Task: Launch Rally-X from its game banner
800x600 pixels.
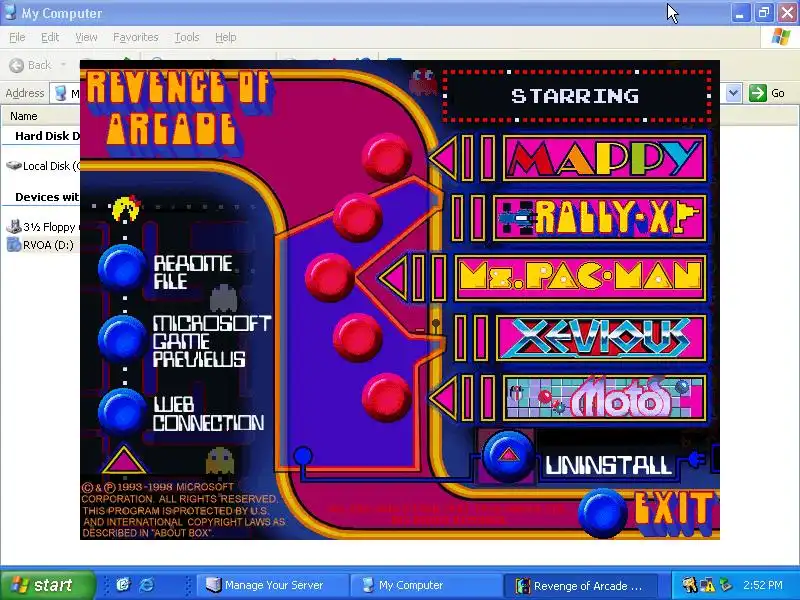Action: click(600, 218)
